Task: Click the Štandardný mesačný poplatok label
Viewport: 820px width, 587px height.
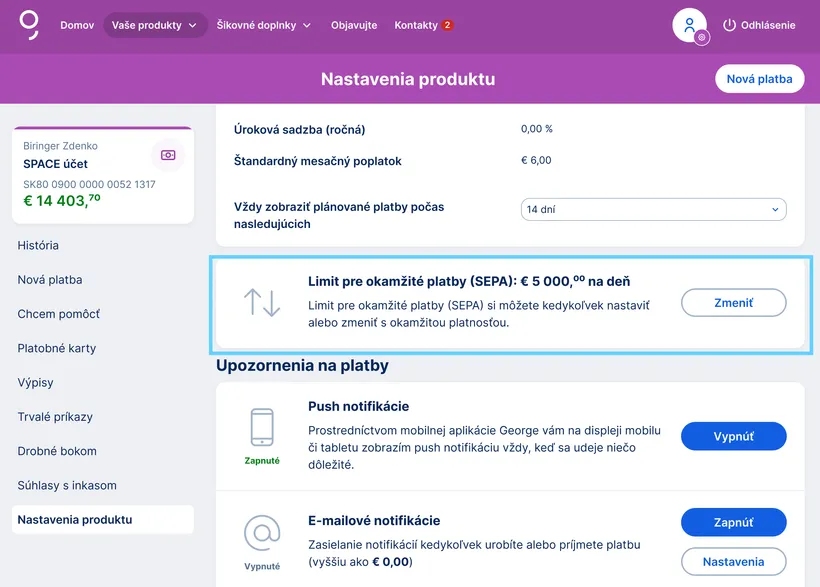Action: [x=317, y=161]
